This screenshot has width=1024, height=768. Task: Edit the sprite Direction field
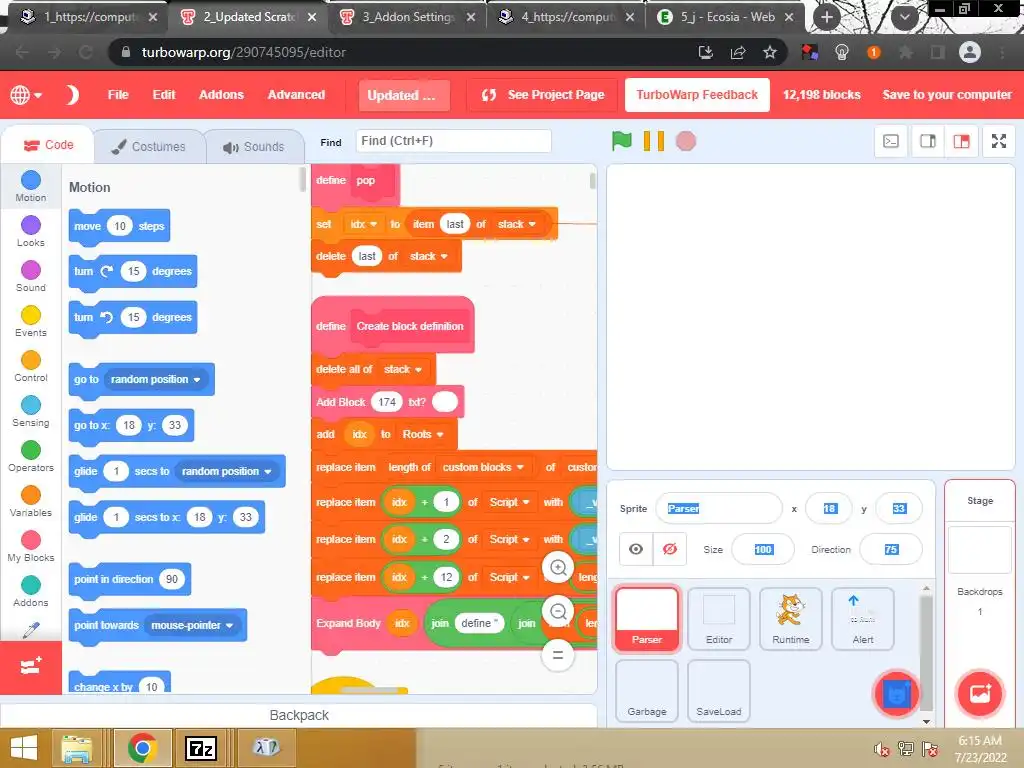click(x=891, y=549)
